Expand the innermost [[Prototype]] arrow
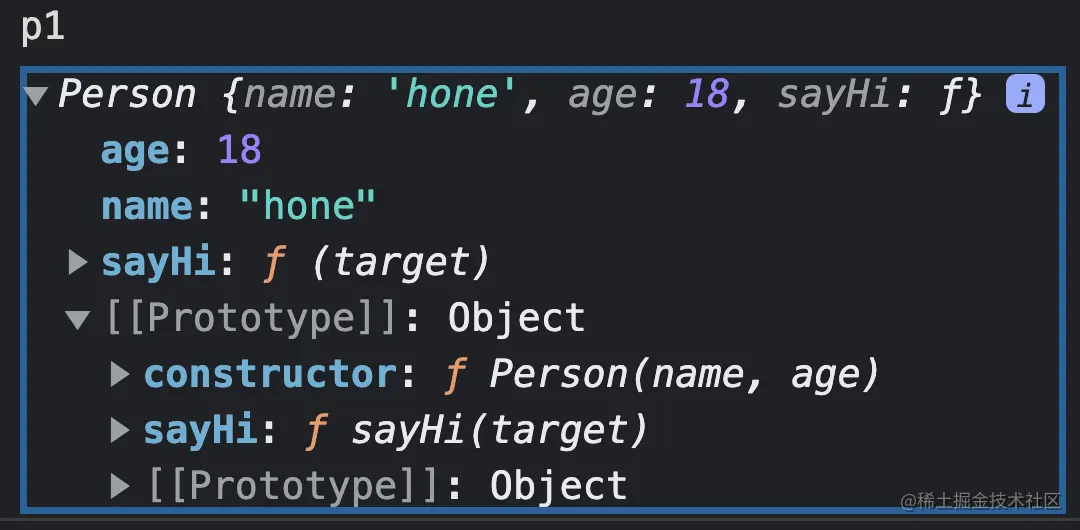Image resolution: width=1080 pixels, height=530 pixels. point(120,487)
